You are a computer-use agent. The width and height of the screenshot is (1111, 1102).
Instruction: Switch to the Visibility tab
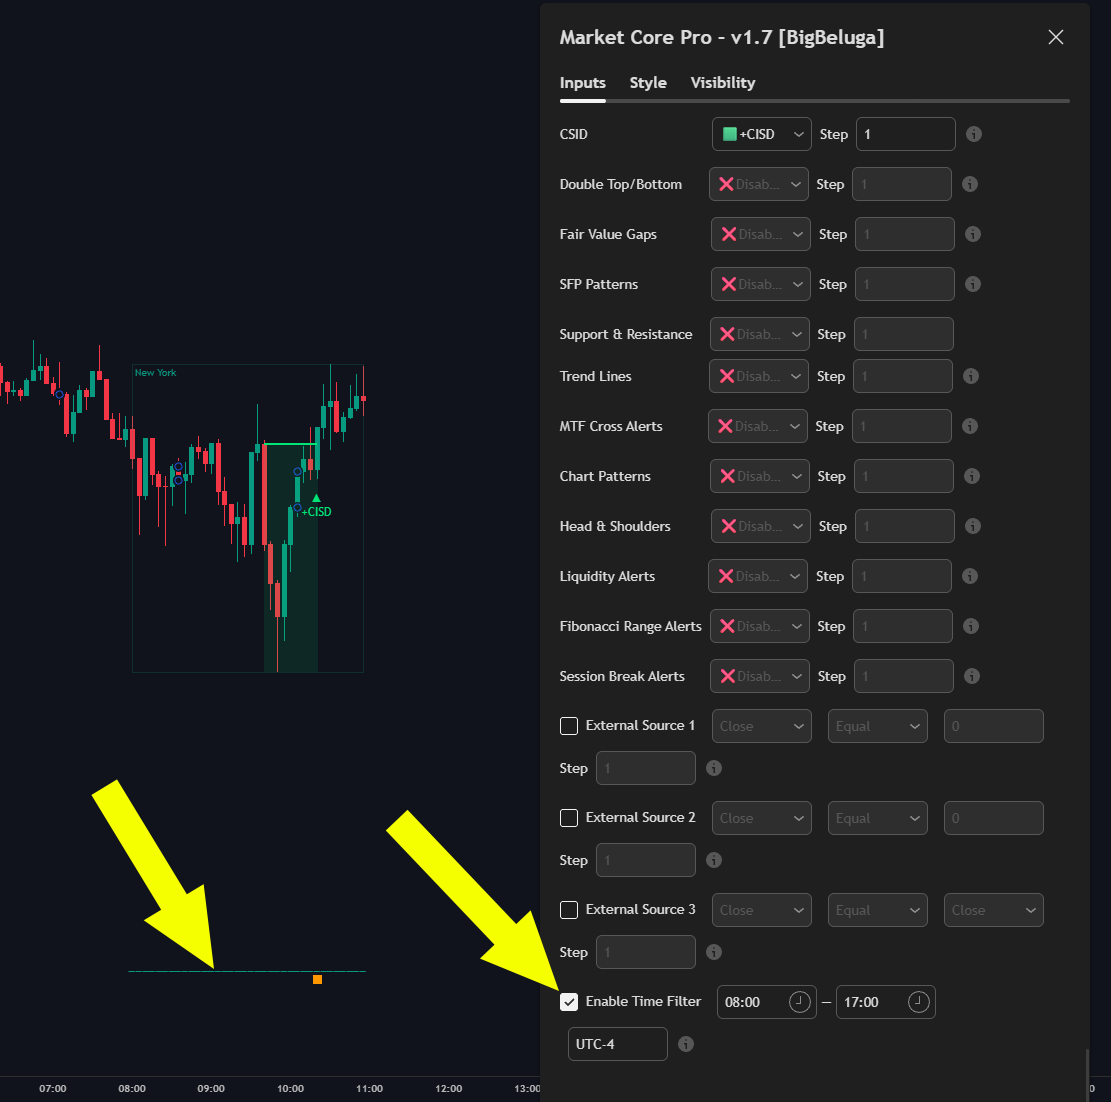pyautogui.click(x=723, y=83)
